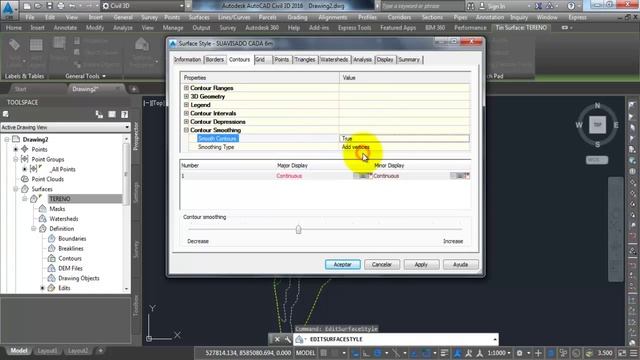Expand the Contour Ranges property group
Image resolution: width=640 pixels, height=360 pixels.
point(186,88)
